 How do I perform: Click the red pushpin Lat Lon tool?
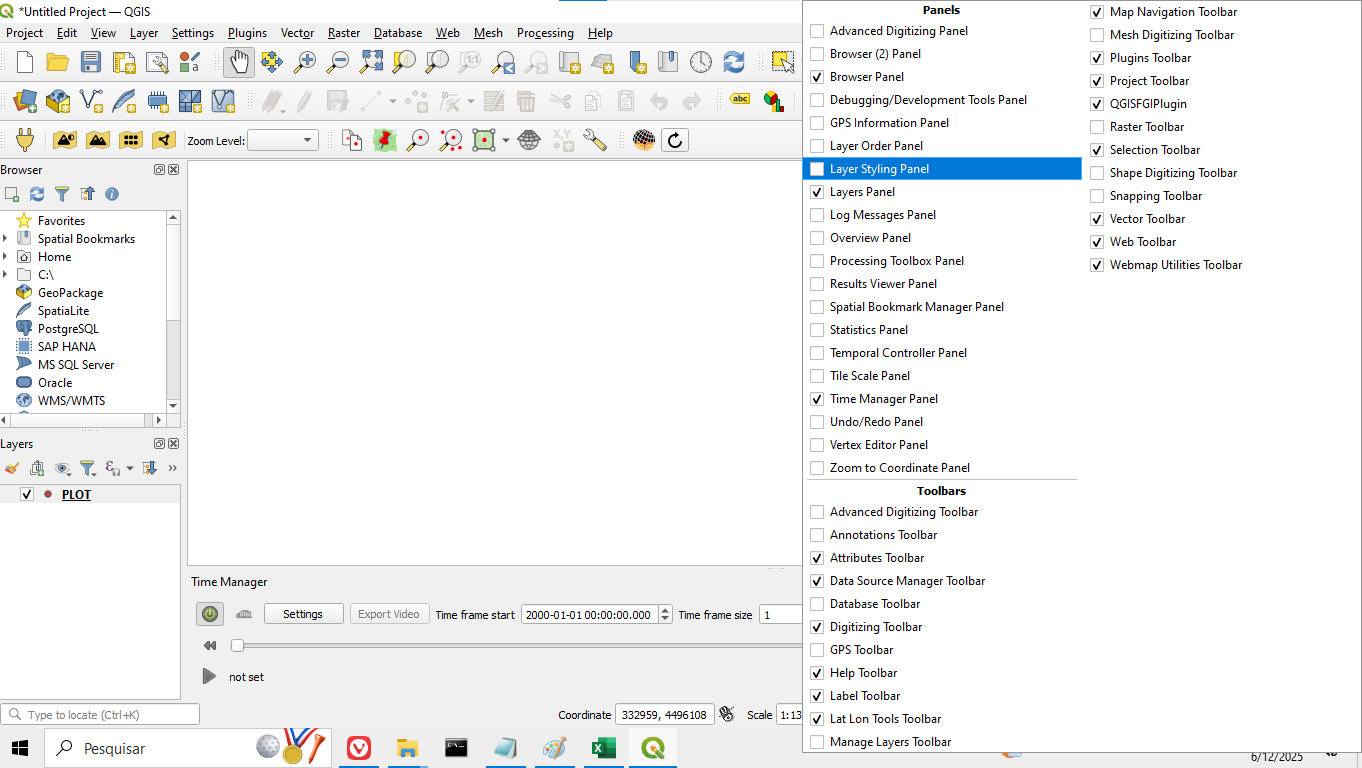click(385, 140)
